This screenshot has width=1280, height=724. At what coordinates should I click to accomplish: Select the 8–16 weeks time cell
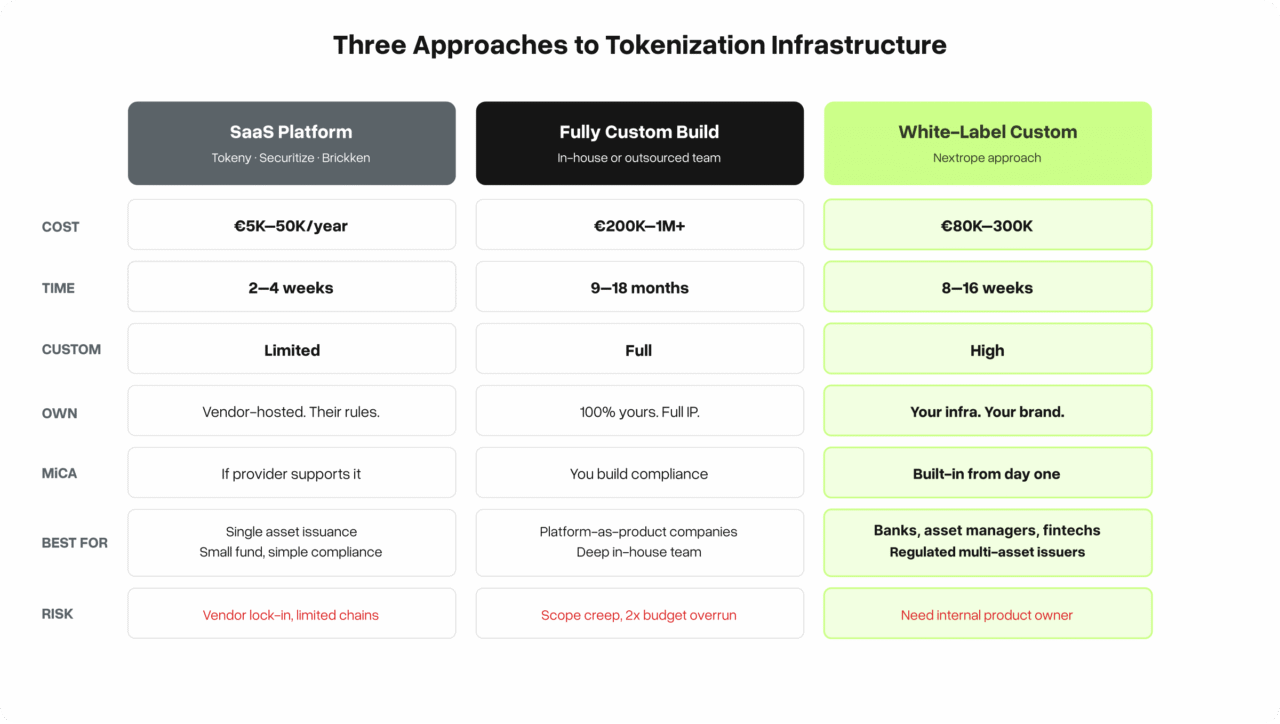click(987, 287)
